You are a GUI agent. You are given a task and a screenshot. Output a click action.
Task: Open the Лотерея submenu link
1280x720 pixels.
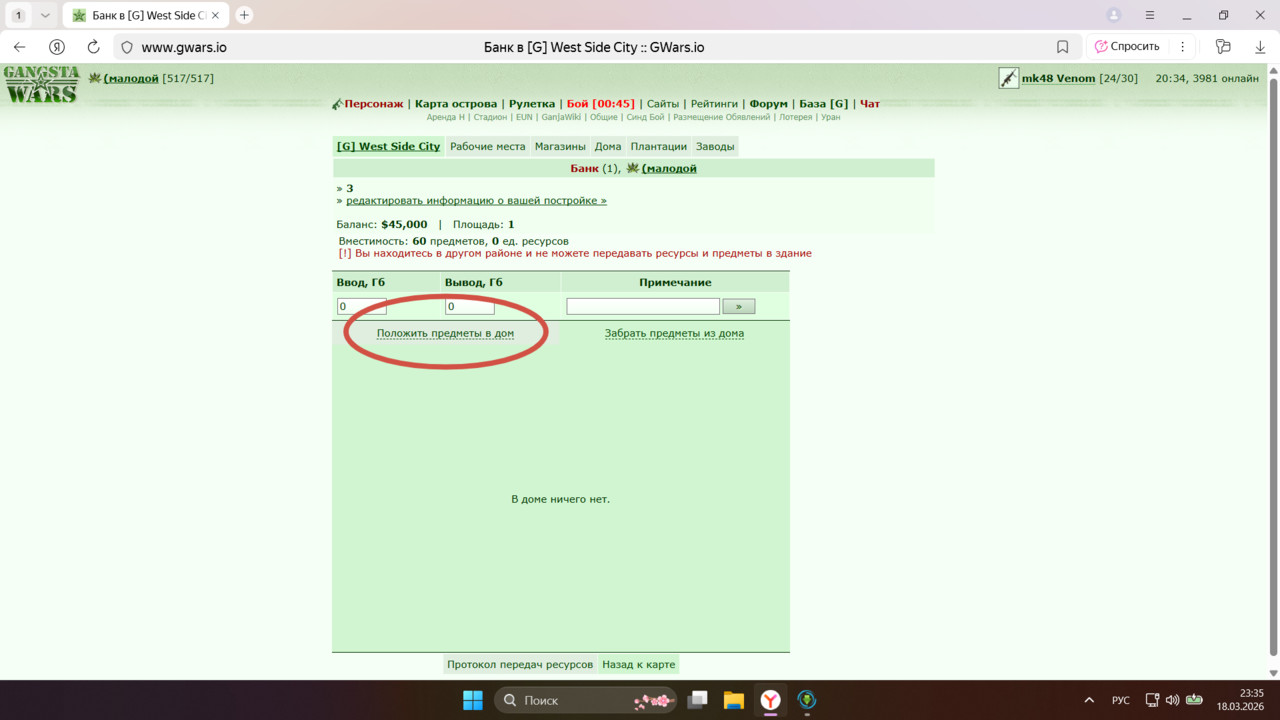[797, 117]
